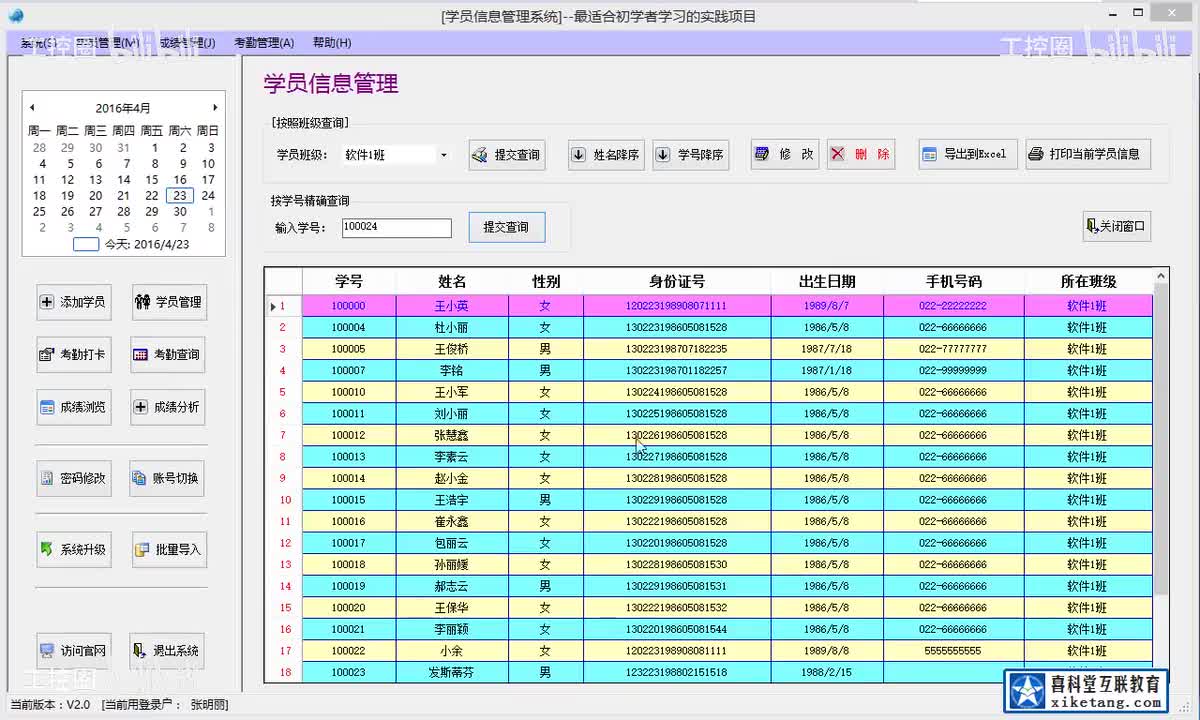Click phone cell 022-77777777
Screen dimensions: 1200x720
coord(953,349)
